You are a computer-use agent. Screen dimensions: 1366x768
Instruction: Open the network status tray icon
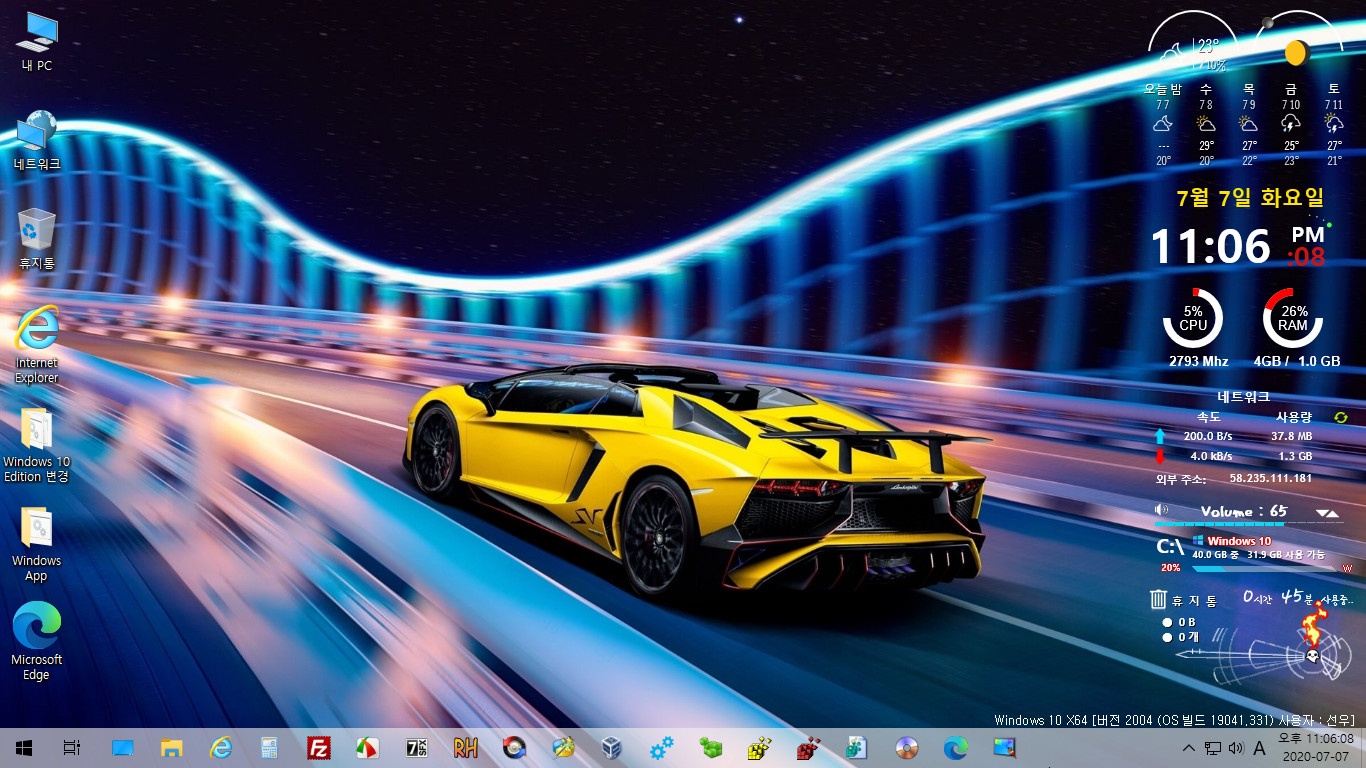1212,748
